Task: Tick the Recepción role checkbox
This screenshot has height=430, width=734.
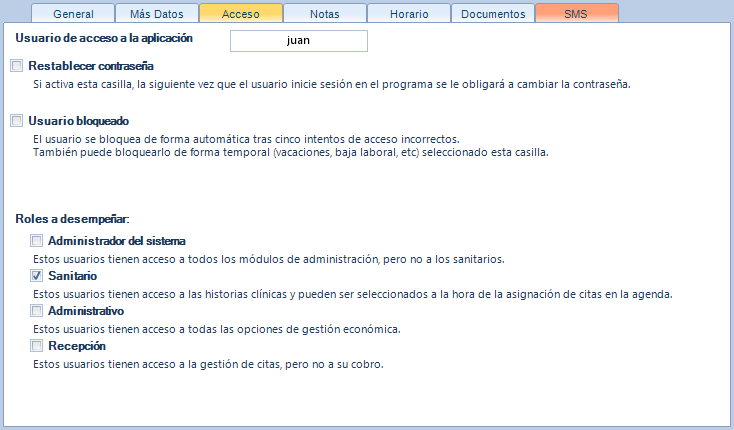Action: [37, 346]
